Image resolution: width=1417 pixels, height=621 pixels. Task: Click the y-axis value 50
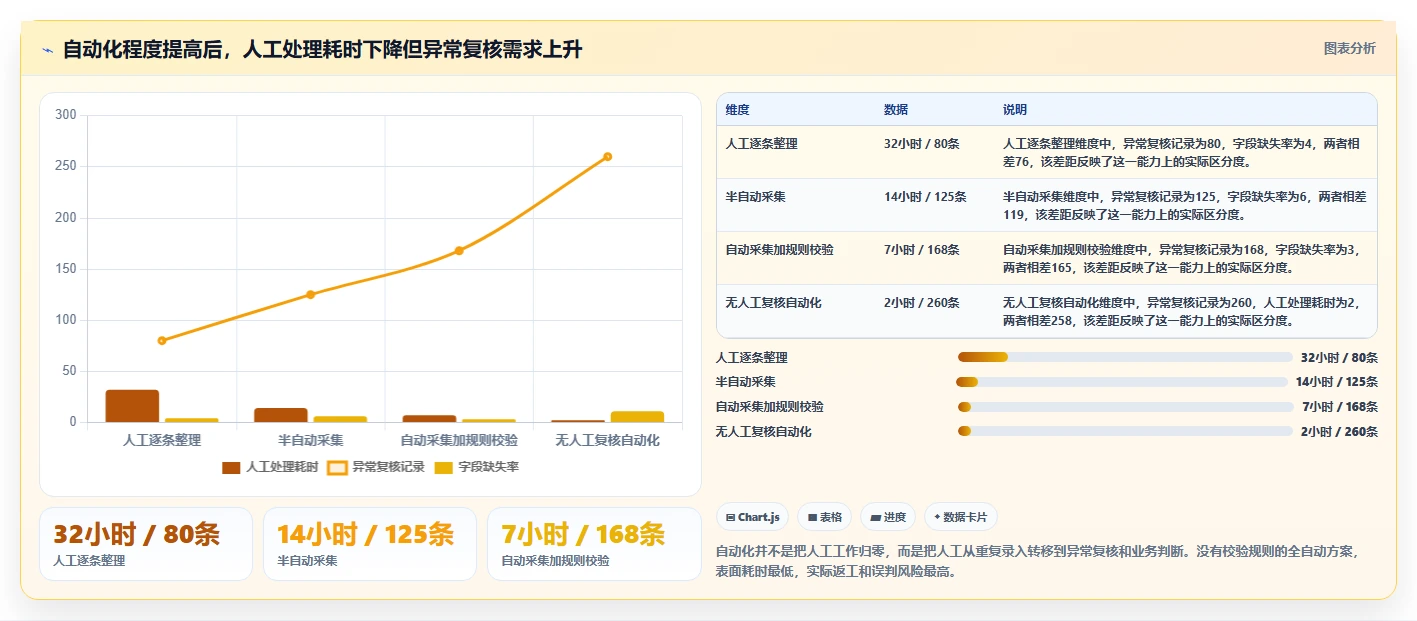69,371
